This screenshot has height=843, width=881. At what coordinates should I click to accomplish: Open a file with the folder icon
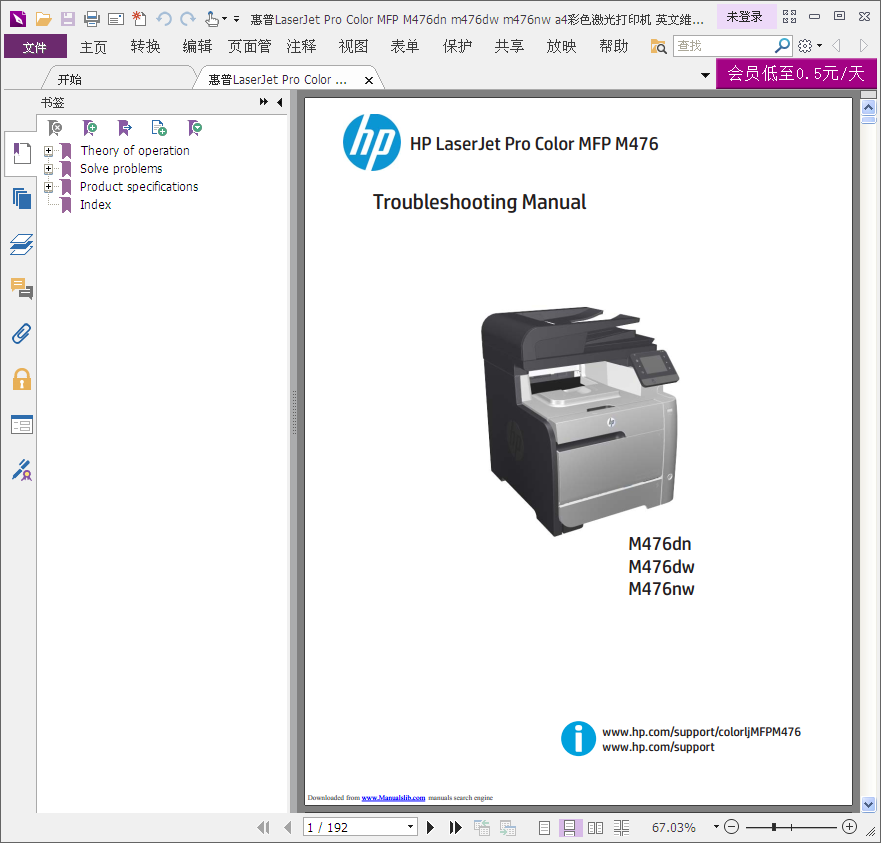coord(43,19)
